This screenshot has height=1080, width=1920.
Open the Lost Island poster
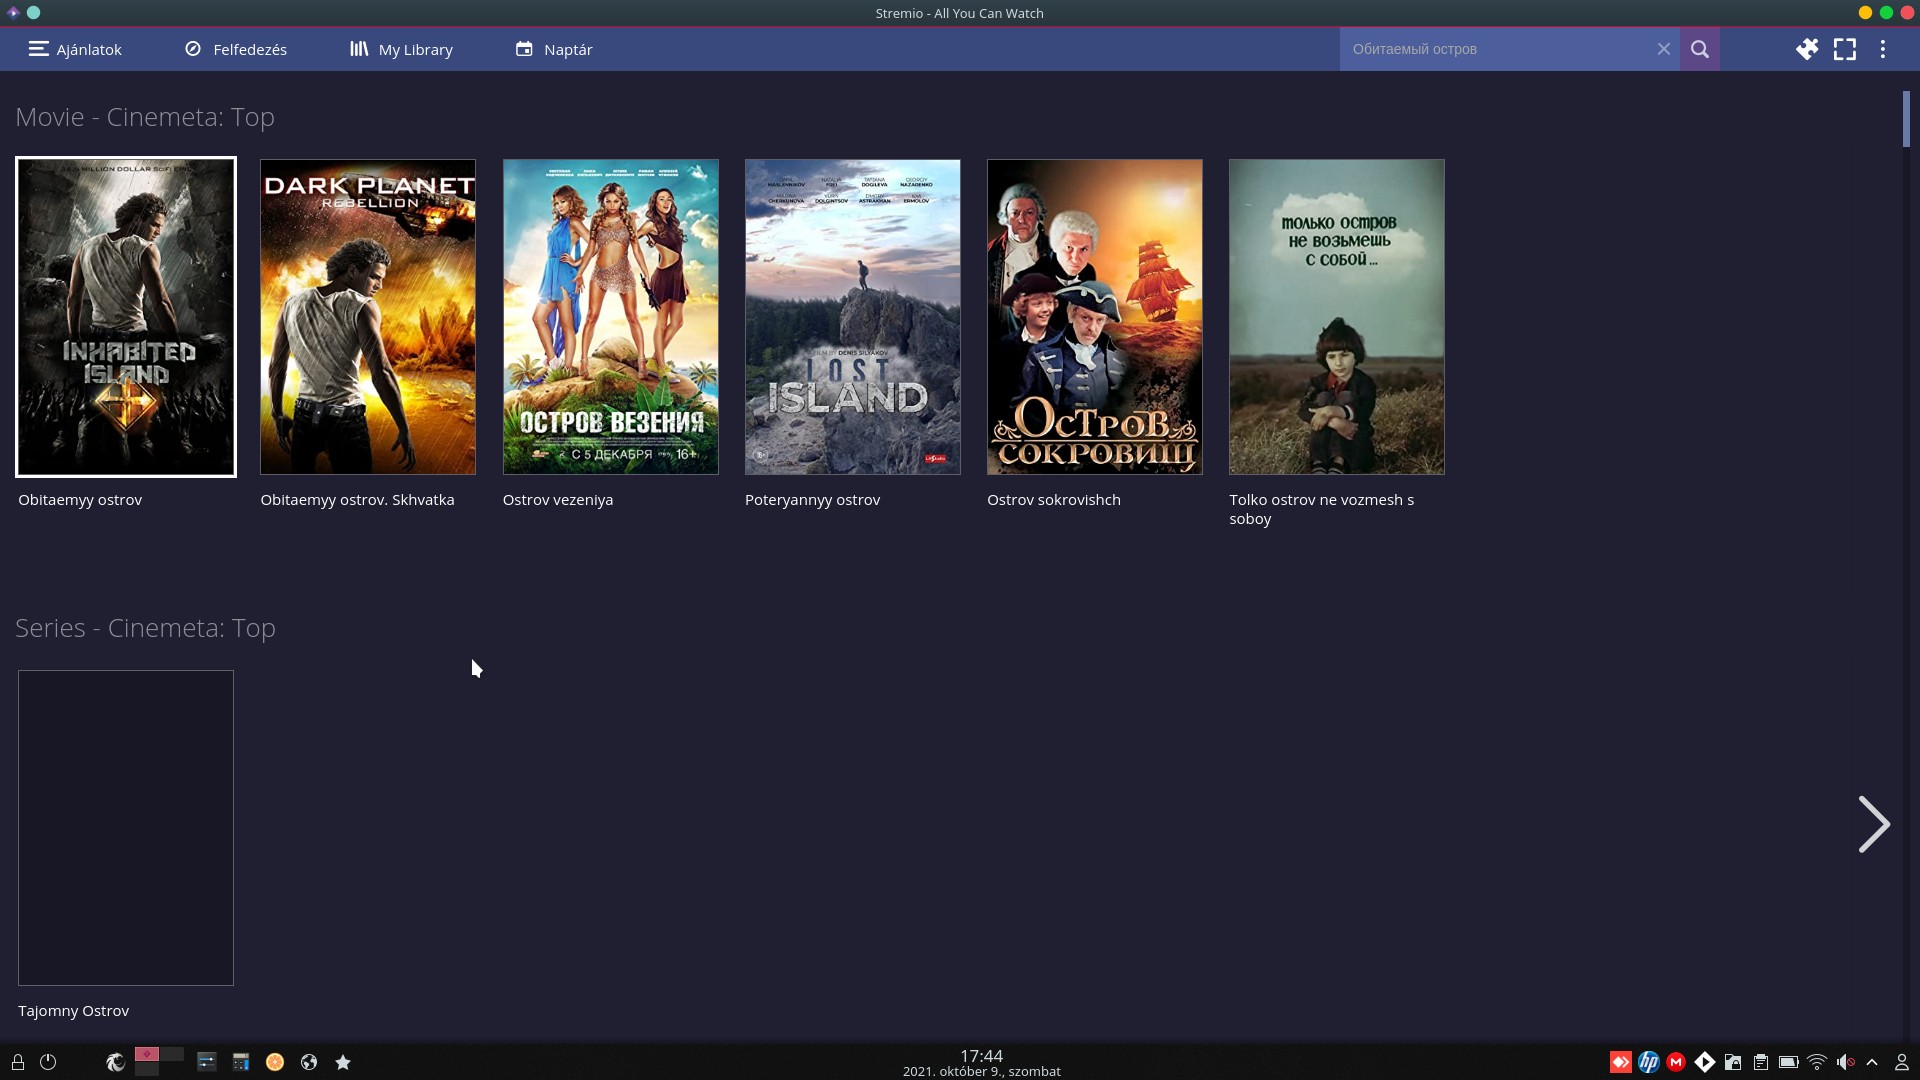coord(853,317)
